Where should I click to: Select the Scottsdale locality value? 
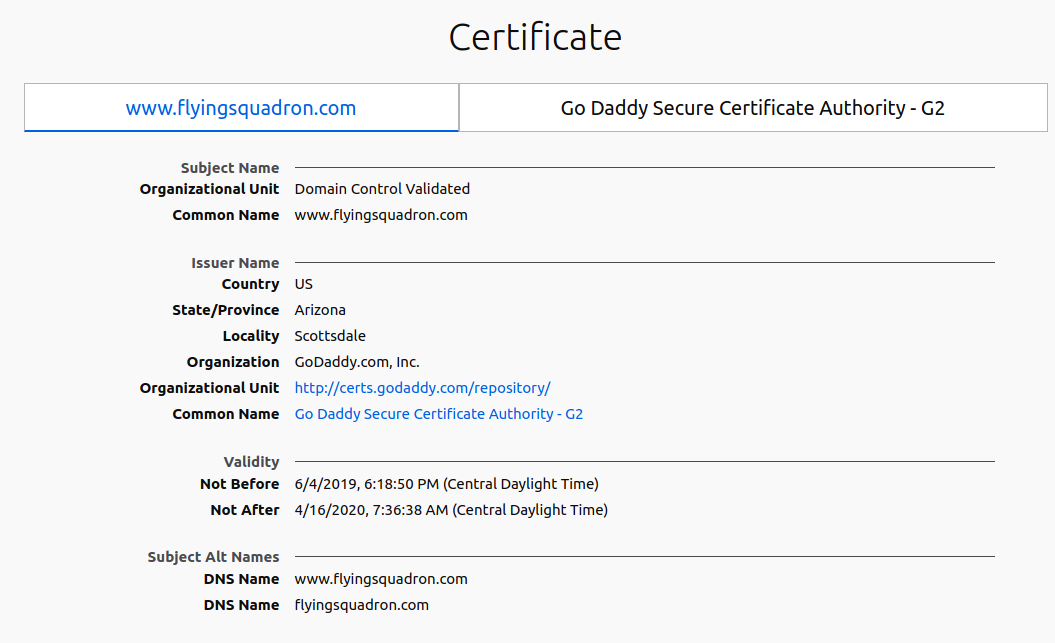(x=330, y=336)
